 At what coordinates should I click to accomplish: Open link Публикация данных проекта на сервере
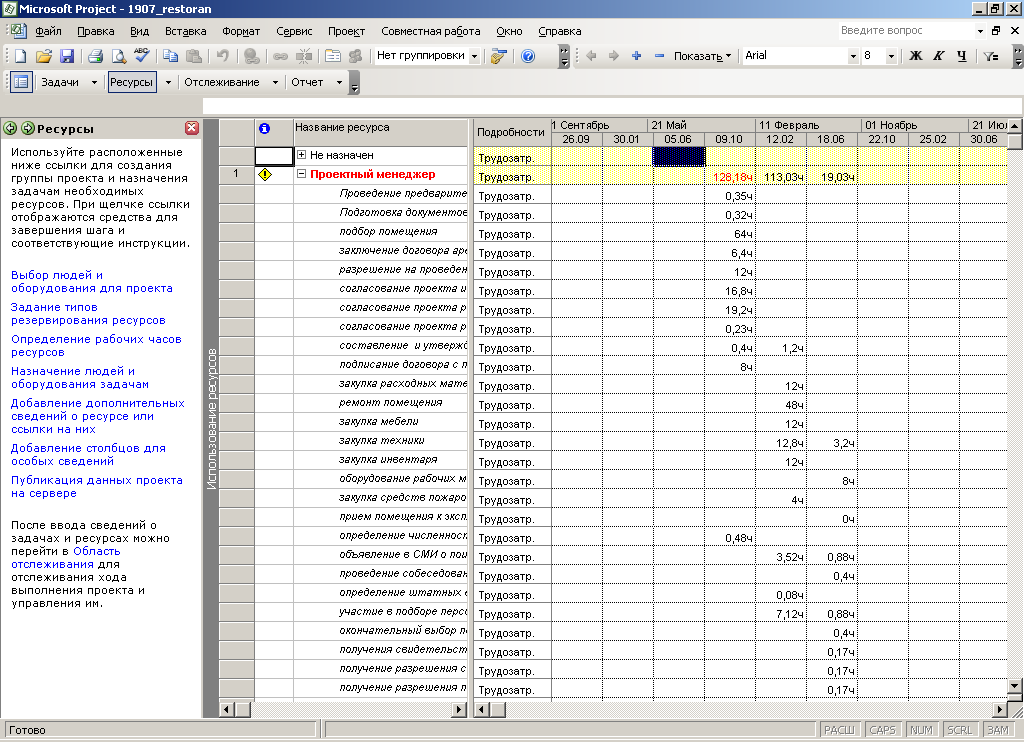(97, 487)
